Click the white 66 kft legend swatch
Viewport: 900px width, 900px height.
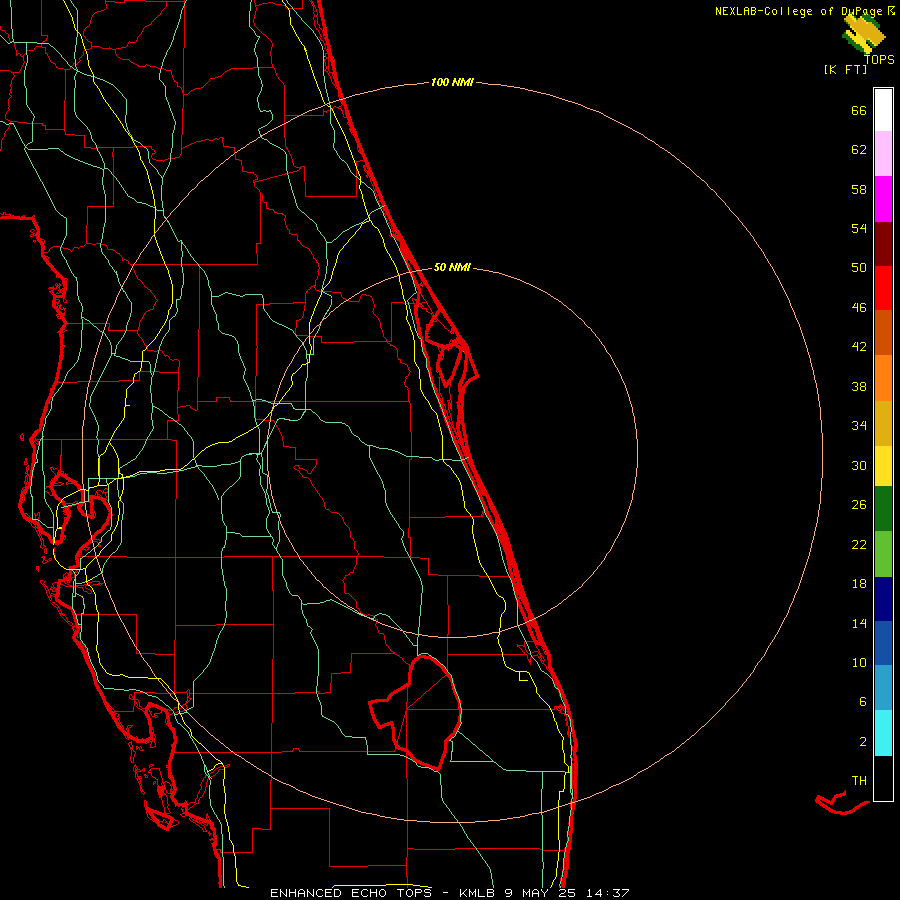883,110
